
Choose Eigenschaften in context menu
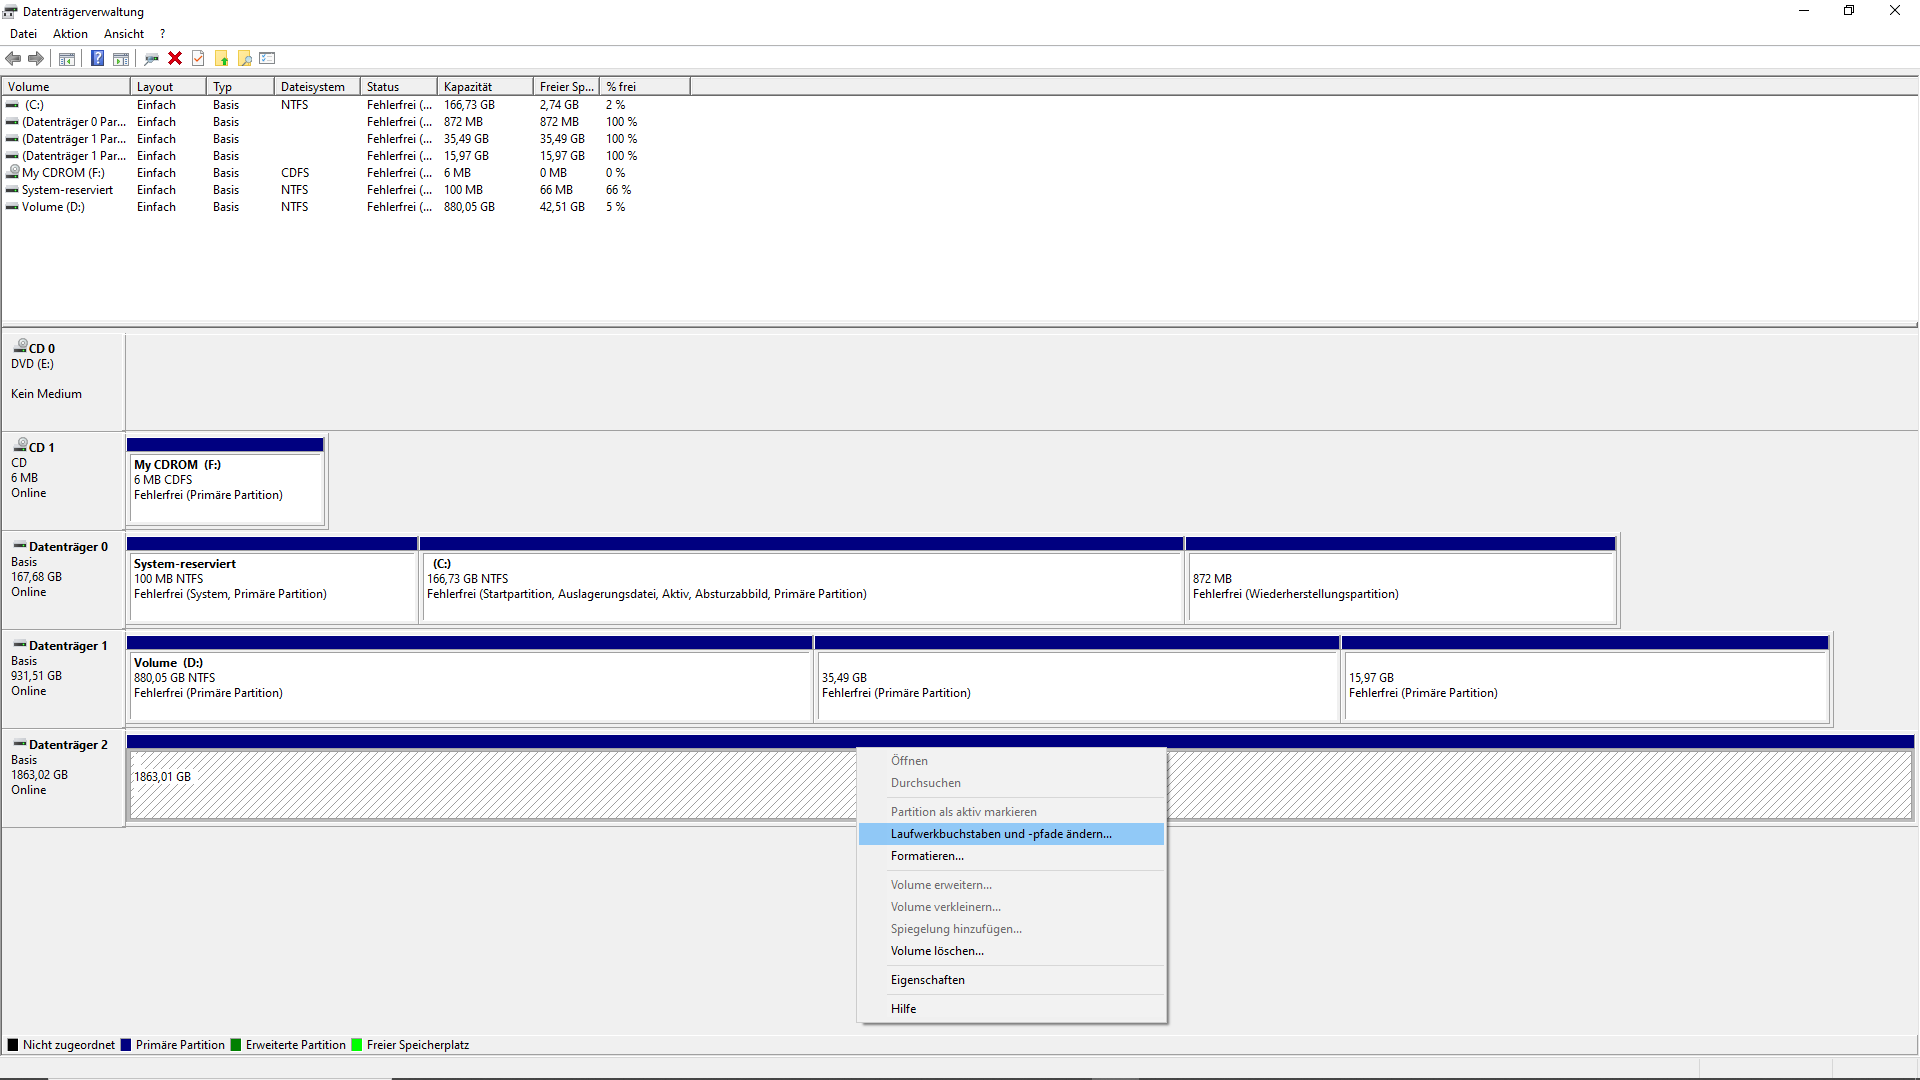(1011, 980)
